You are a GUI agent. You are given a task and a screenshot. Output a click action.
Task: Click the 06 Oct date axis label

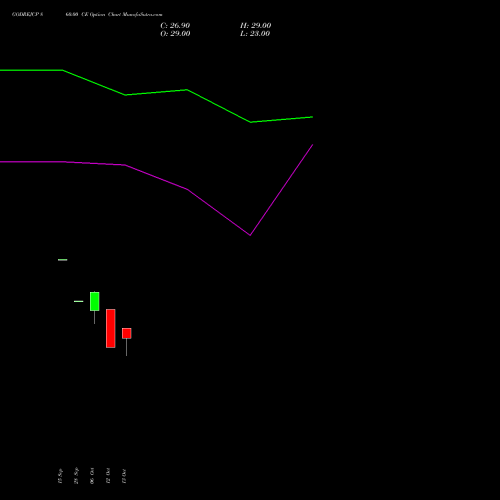[x=92, y=476]
